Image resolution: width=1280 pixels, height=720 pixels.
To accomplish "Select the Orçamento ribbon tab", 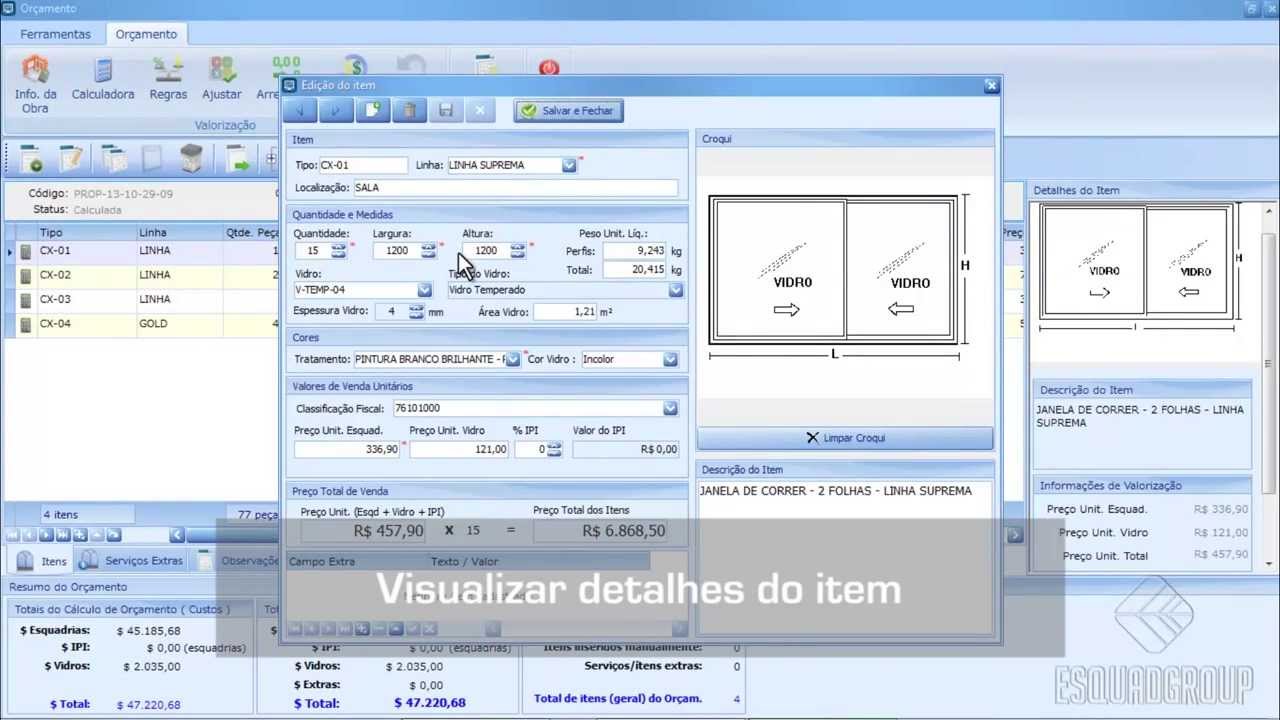I will click(x=146, y=34).
